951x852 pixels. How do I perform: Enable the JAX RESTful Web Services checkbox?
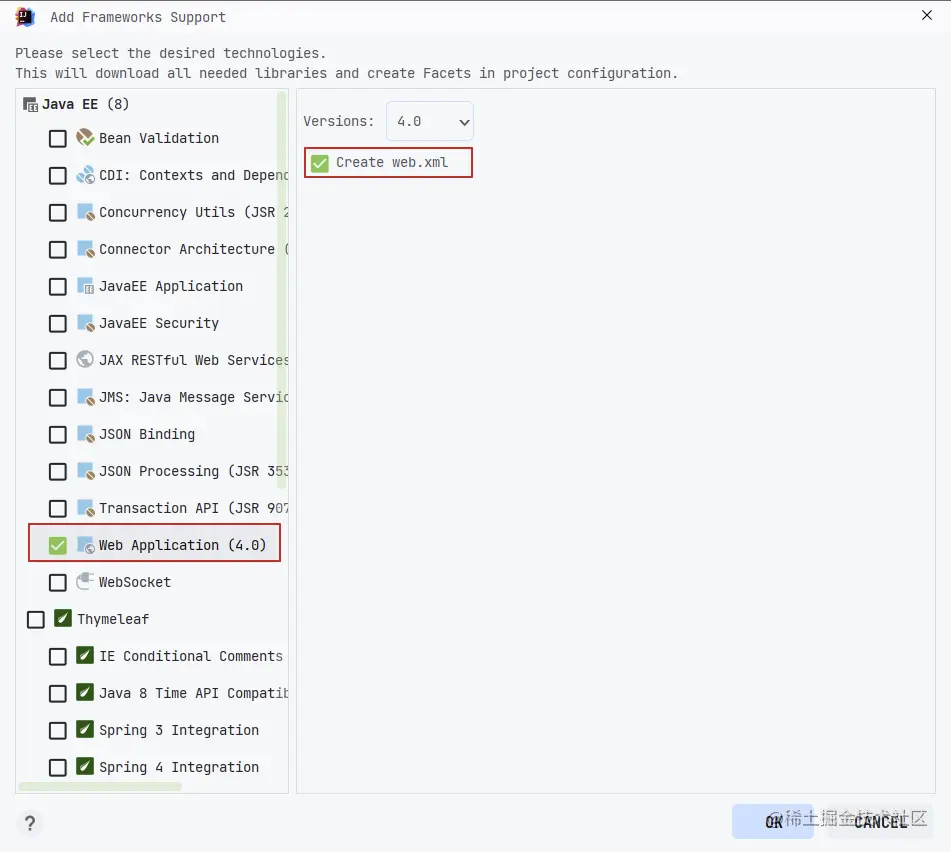tap(58, 361)
